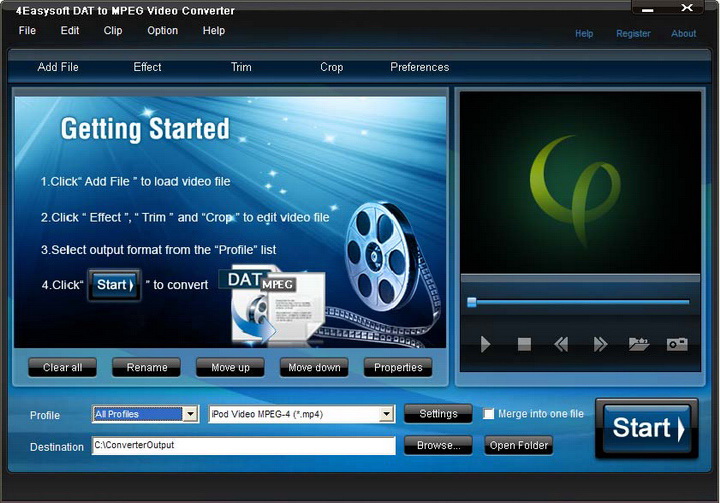The image size is (720, 503).
Task: Take a snapshot with camera icon
Action: point(677,344)
